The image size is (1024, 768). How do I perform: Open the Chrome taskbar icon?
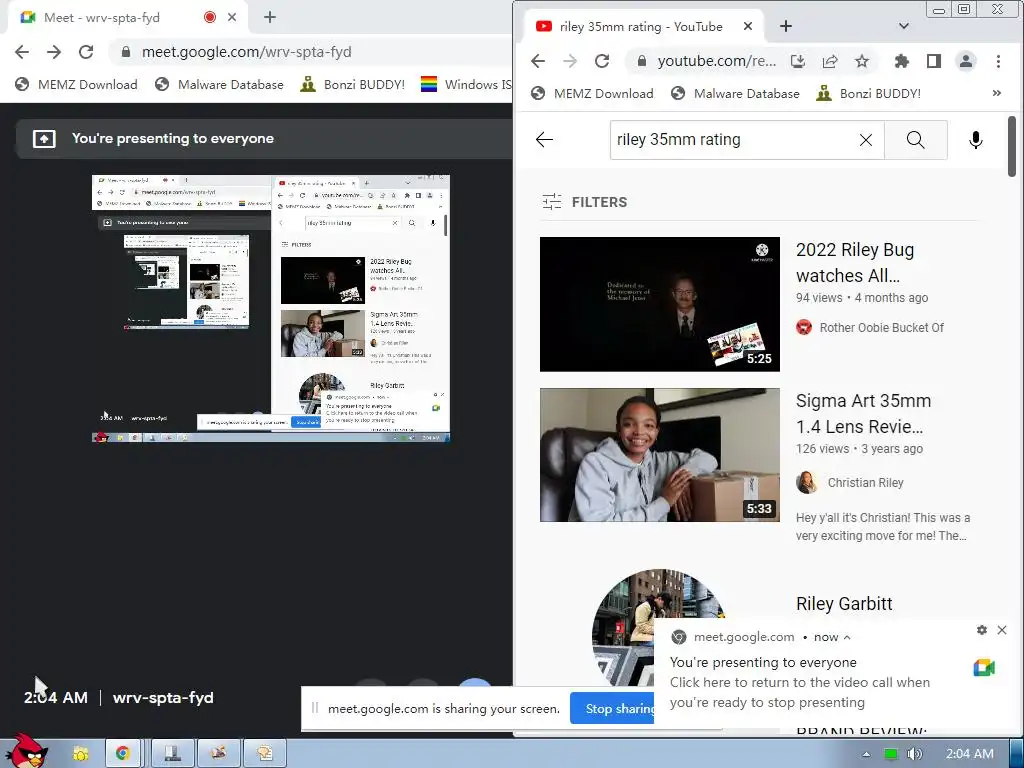coord(121,753)
